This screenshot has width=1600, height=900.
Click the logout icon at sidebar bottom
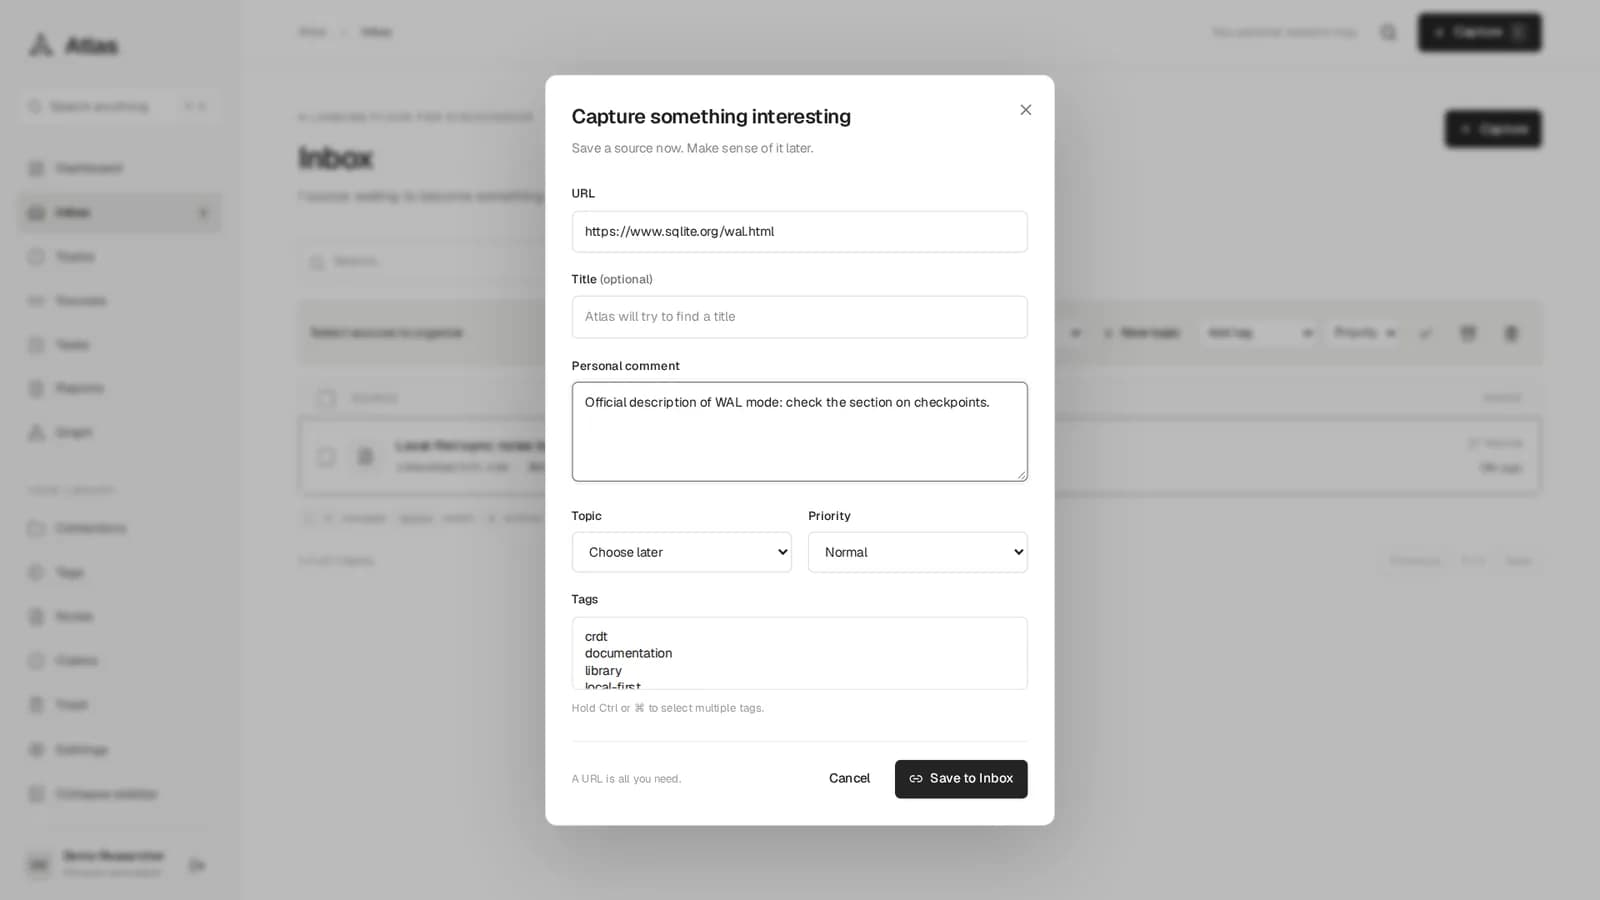tap(197, 865)
